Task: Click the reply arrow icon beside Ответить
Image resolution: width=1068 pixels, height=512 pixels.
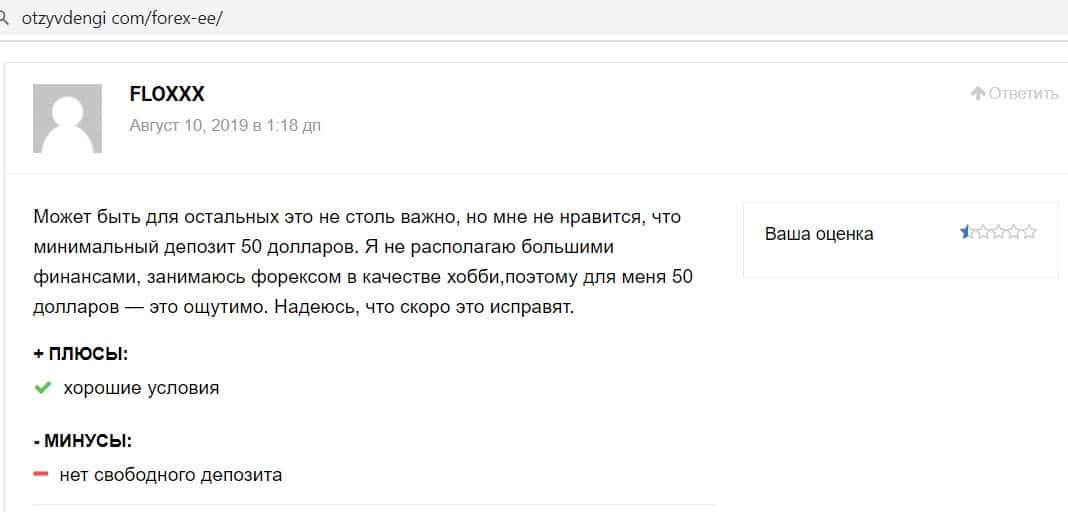Action: (x=978, y=93)
